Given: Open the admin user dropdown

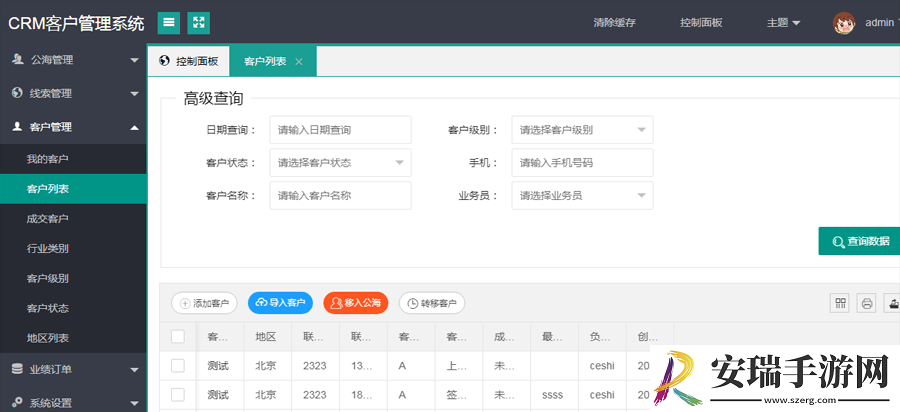Looking at the screenshot, I should (x=882, y=23).
